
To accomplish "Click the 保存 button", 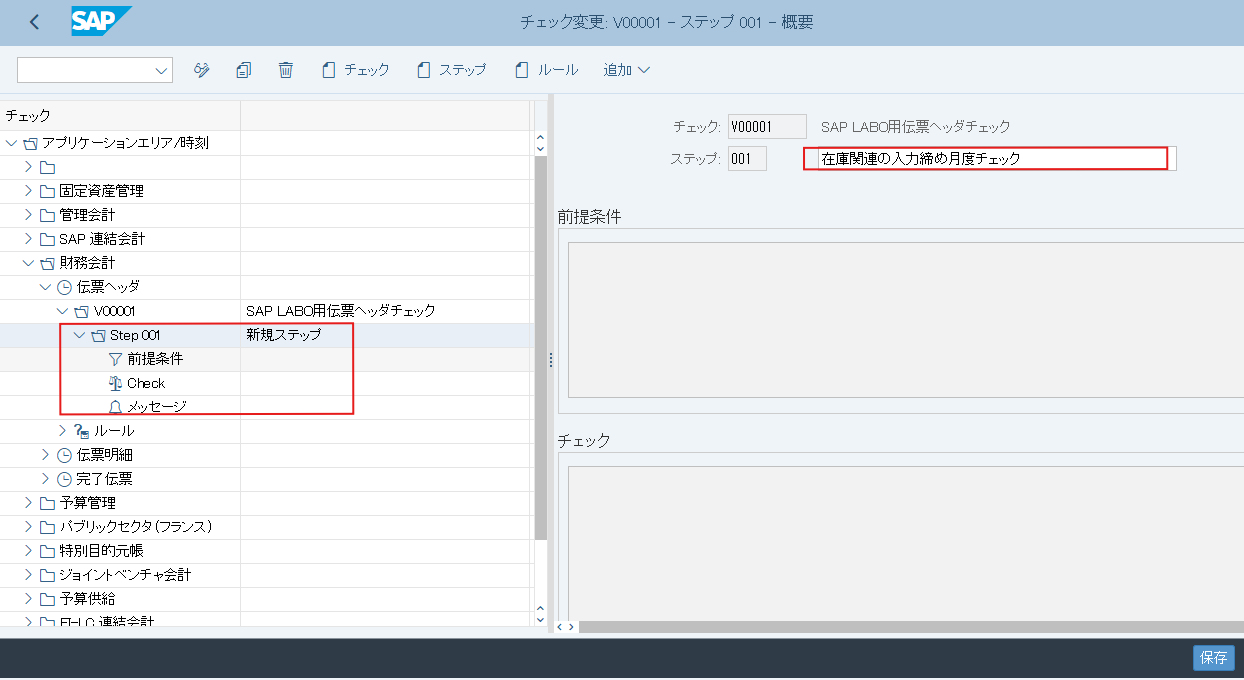I will pyautogui.click(x=1213, y=658).
